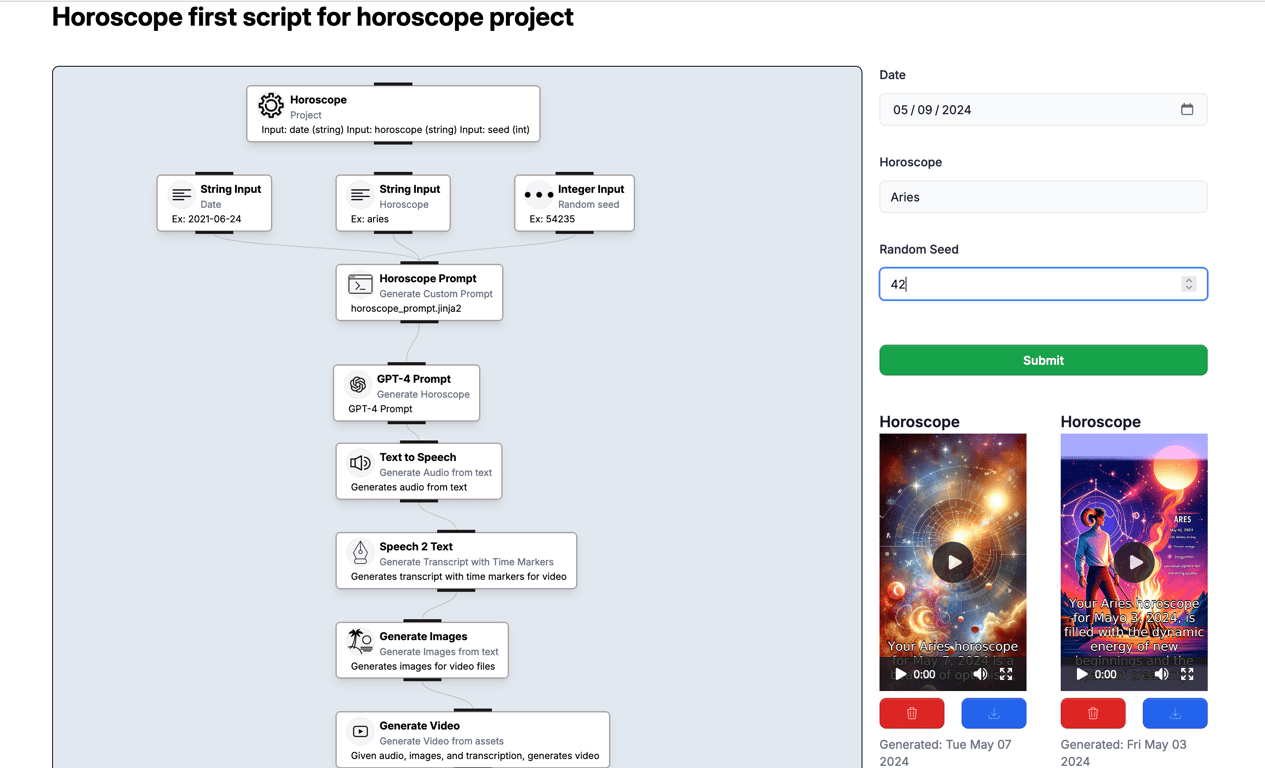The width and height of the screenshot is (1265, 768).
Task: Click 'Generate Transcript with Time Markers' subtitle
Action: [x=466, y=562]
